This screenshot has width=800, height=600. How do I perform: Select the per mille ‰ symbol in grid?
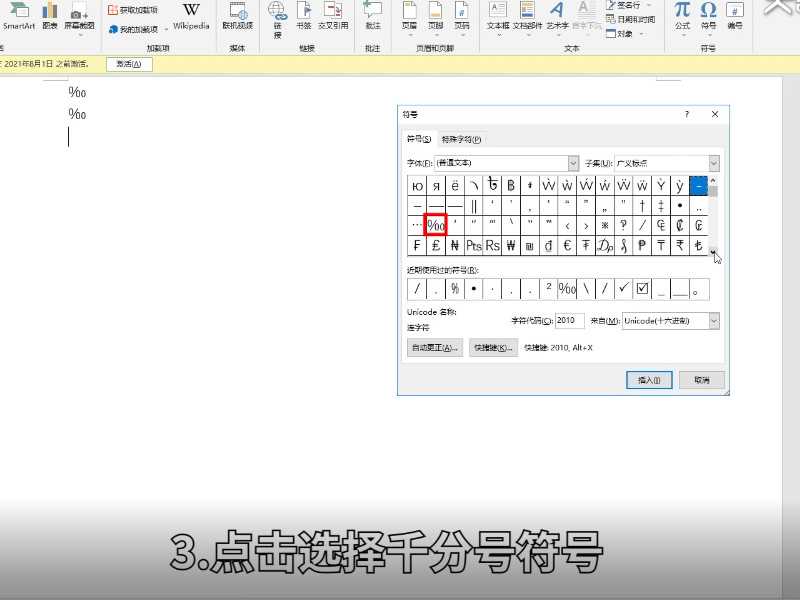436,225
